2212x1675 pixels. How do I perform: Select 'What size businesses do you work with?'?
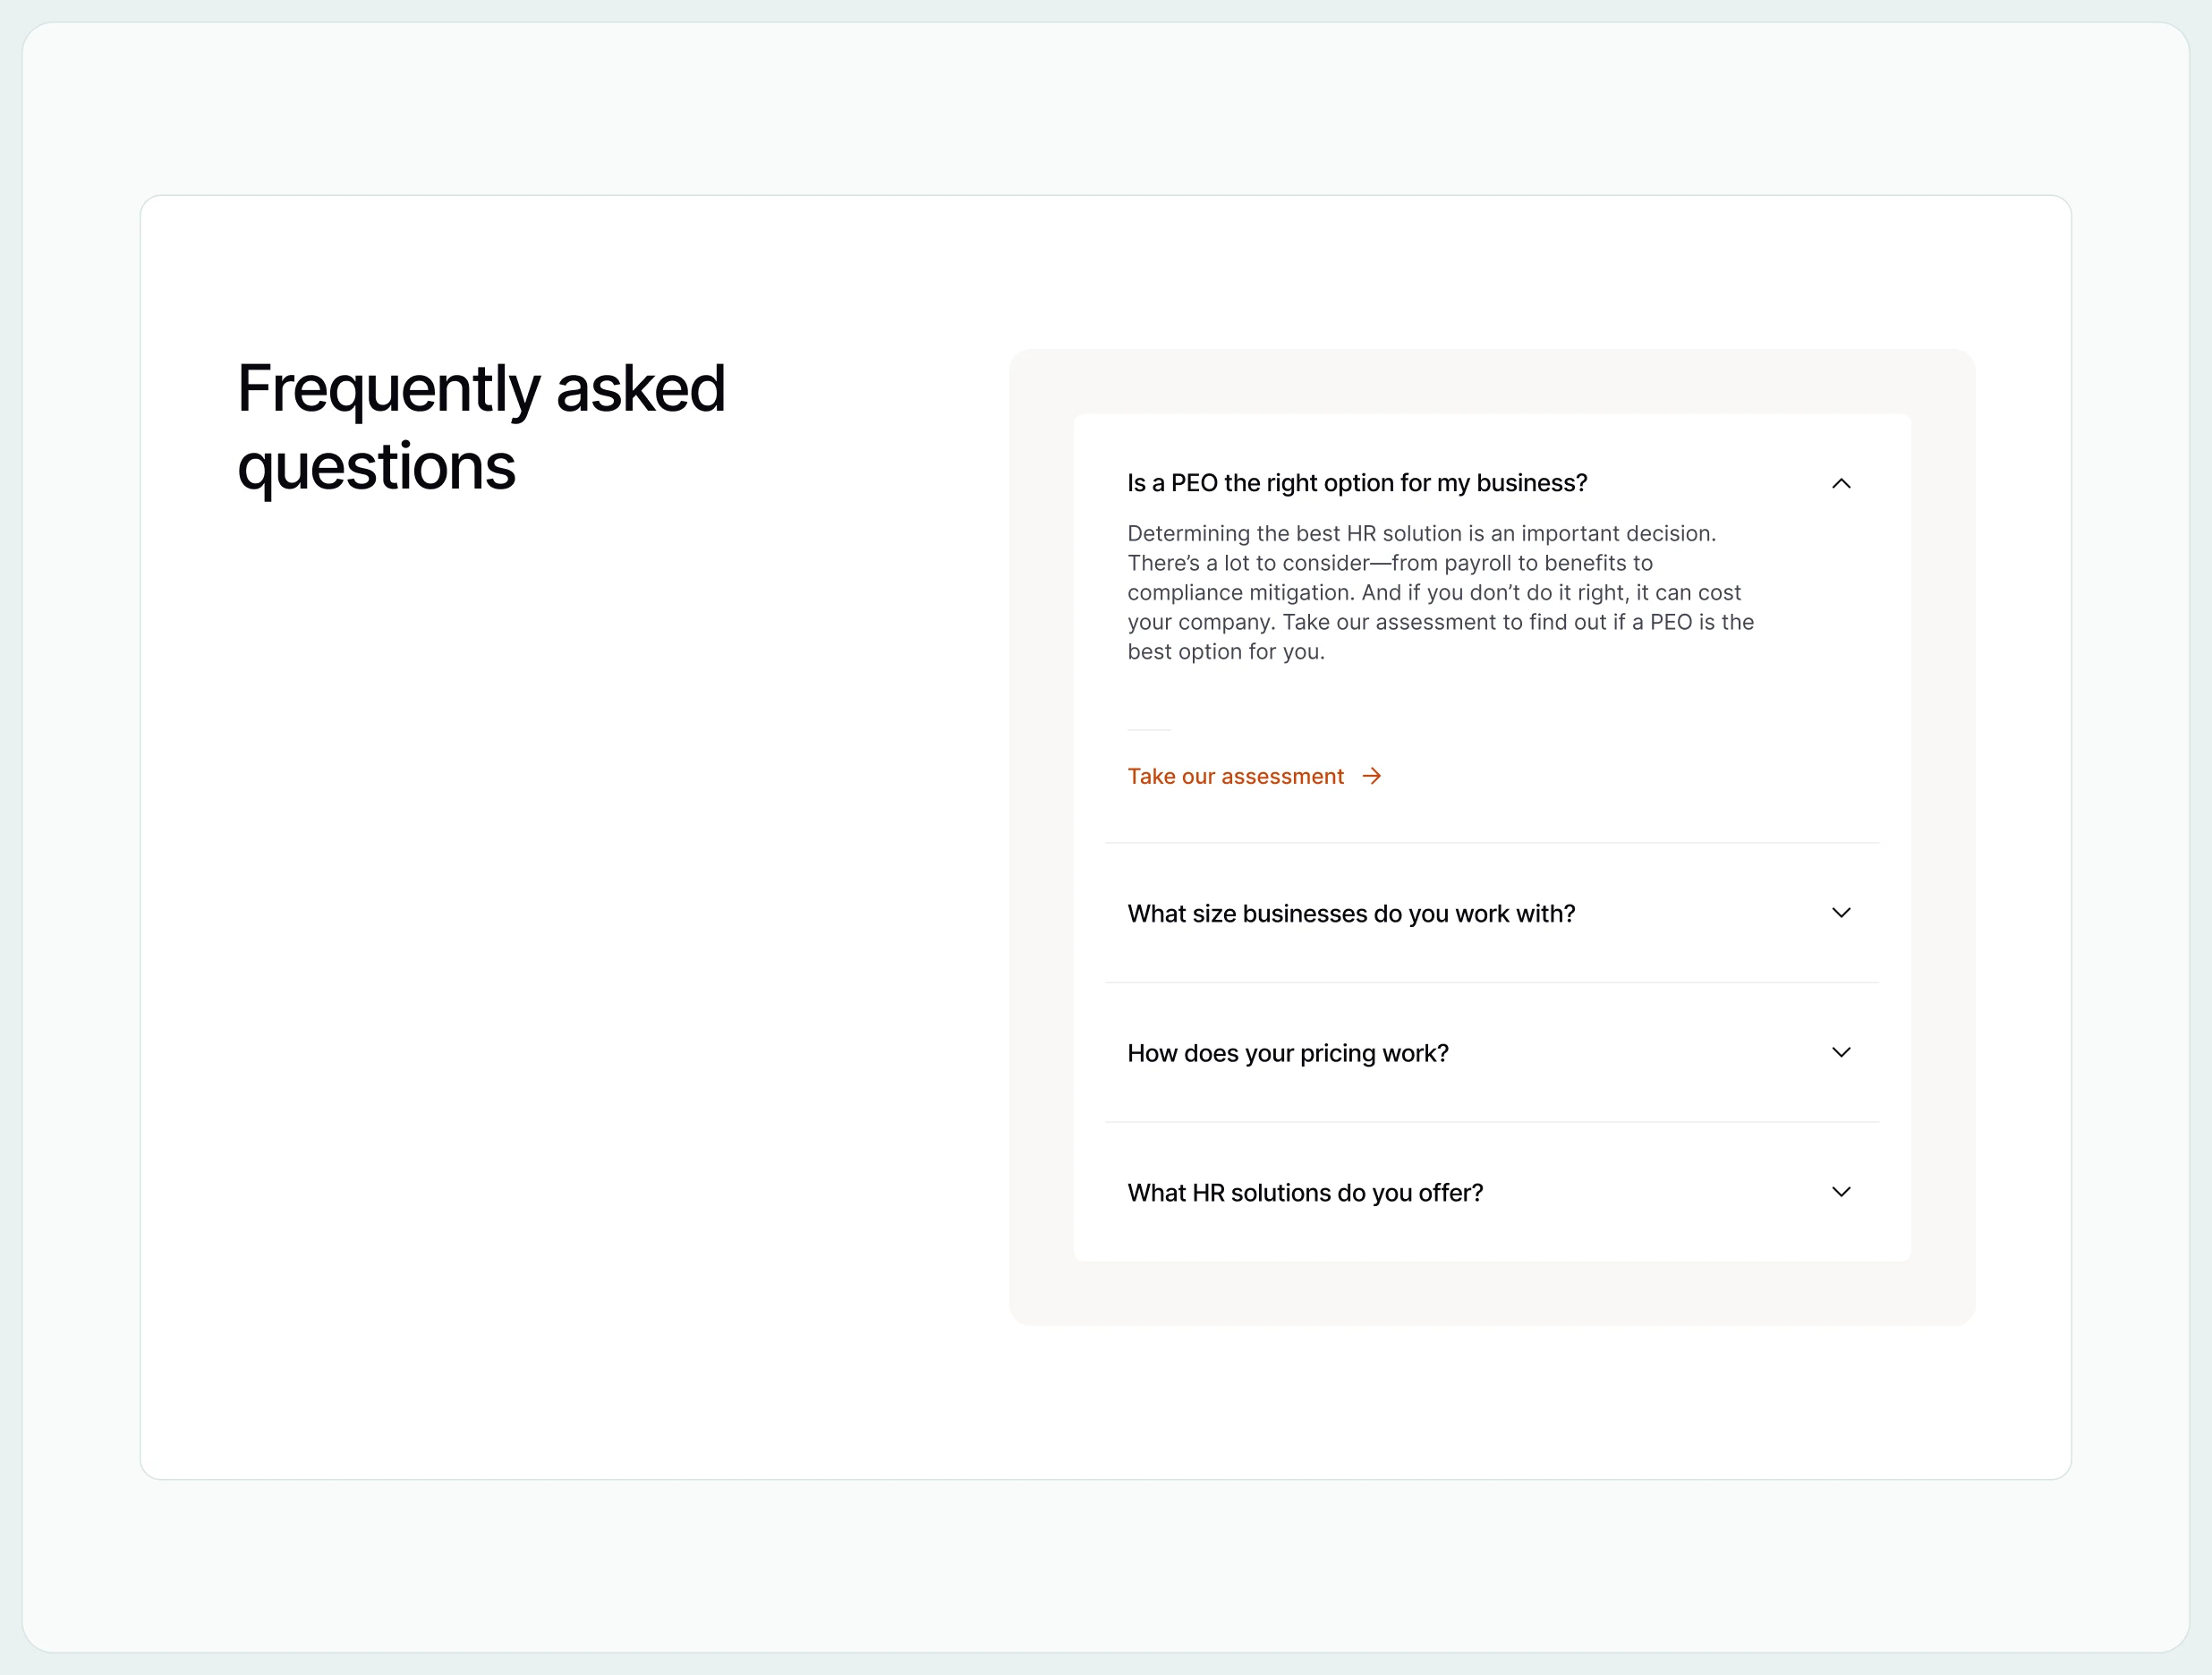click(x=1351, y=913)
